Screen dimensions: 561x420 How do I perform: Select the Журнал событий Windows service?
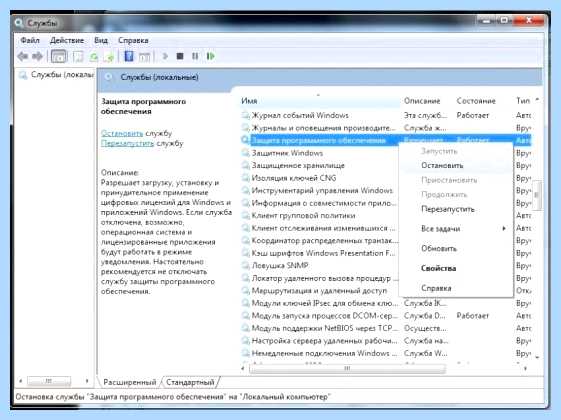pos(300,115)
